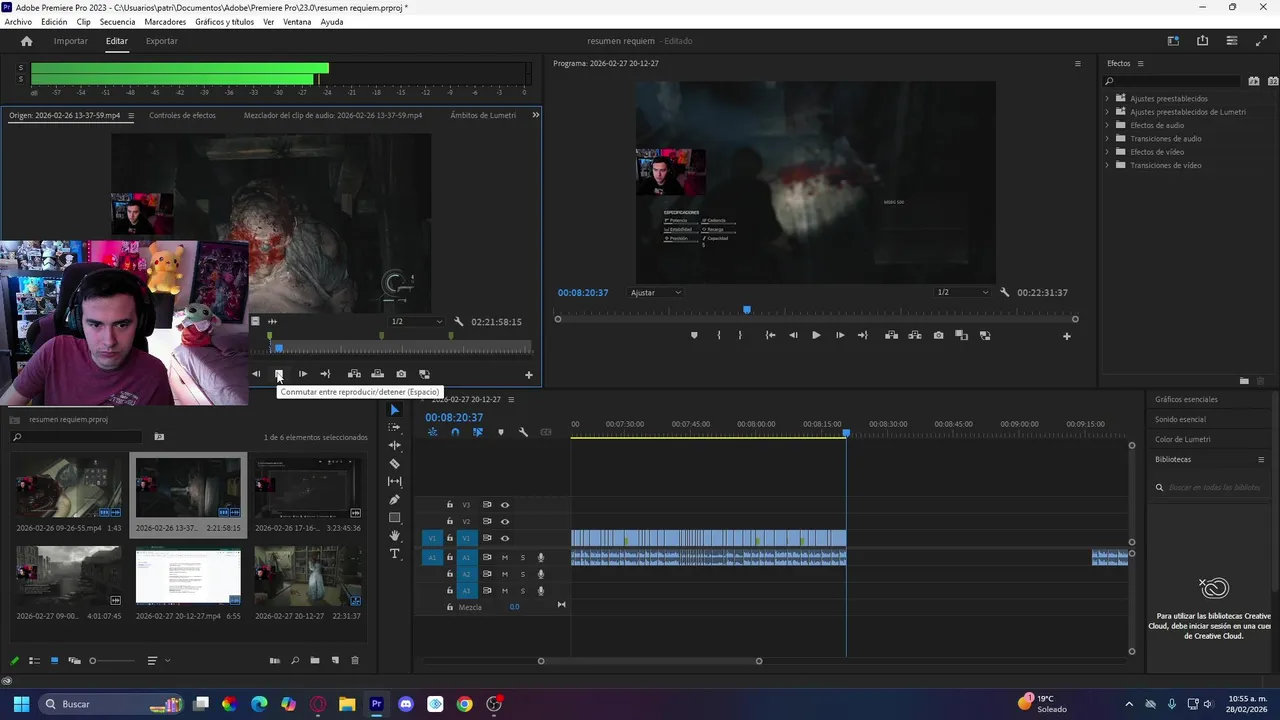Open the timeline settings wrench
Screen dimensions: 1280x720
point(522,432)
